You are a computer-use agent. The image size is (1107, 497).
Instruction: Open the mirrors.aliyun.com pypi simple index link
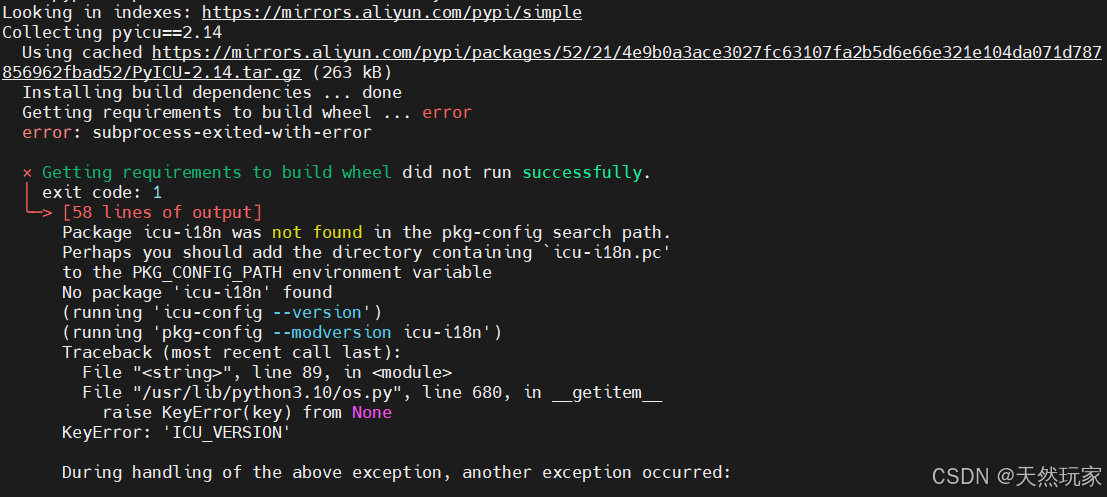point(392,12)
